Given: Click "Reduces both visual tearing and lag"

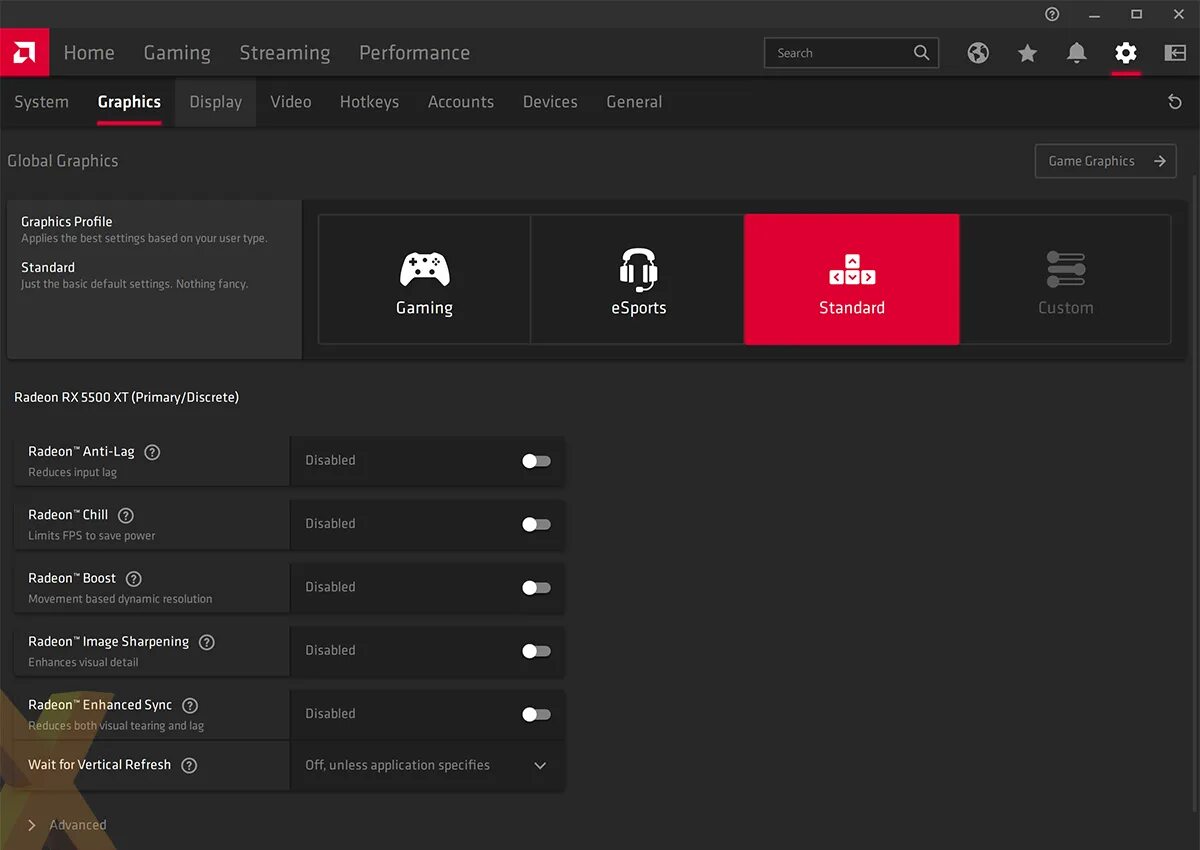Looking at the screenshot, I should point(116,726).
